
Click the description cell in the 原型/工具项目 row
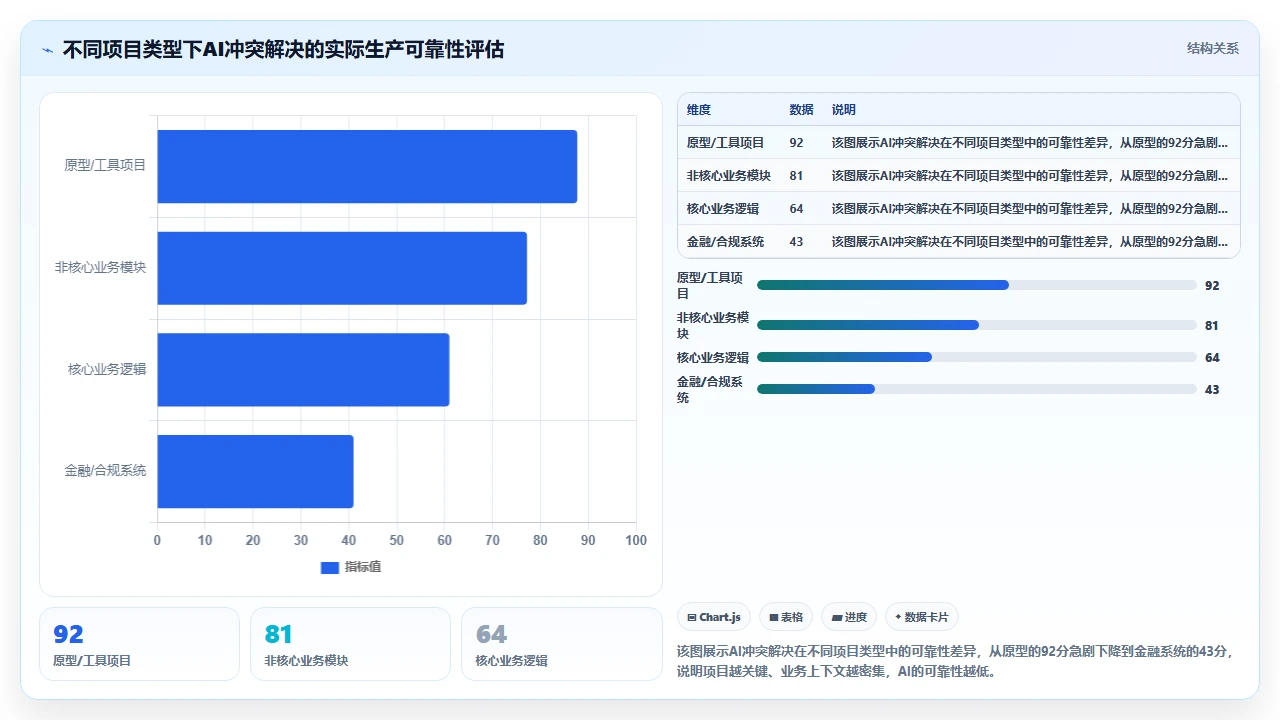point(1030,143)
